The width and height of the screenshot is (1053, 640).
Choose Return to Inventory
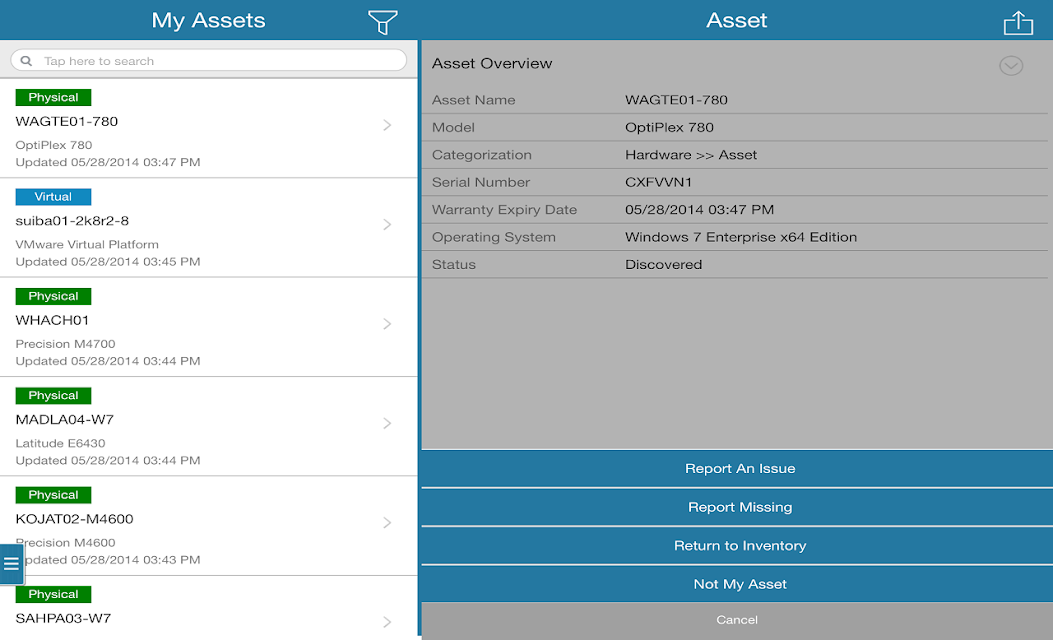pos(737,545)
